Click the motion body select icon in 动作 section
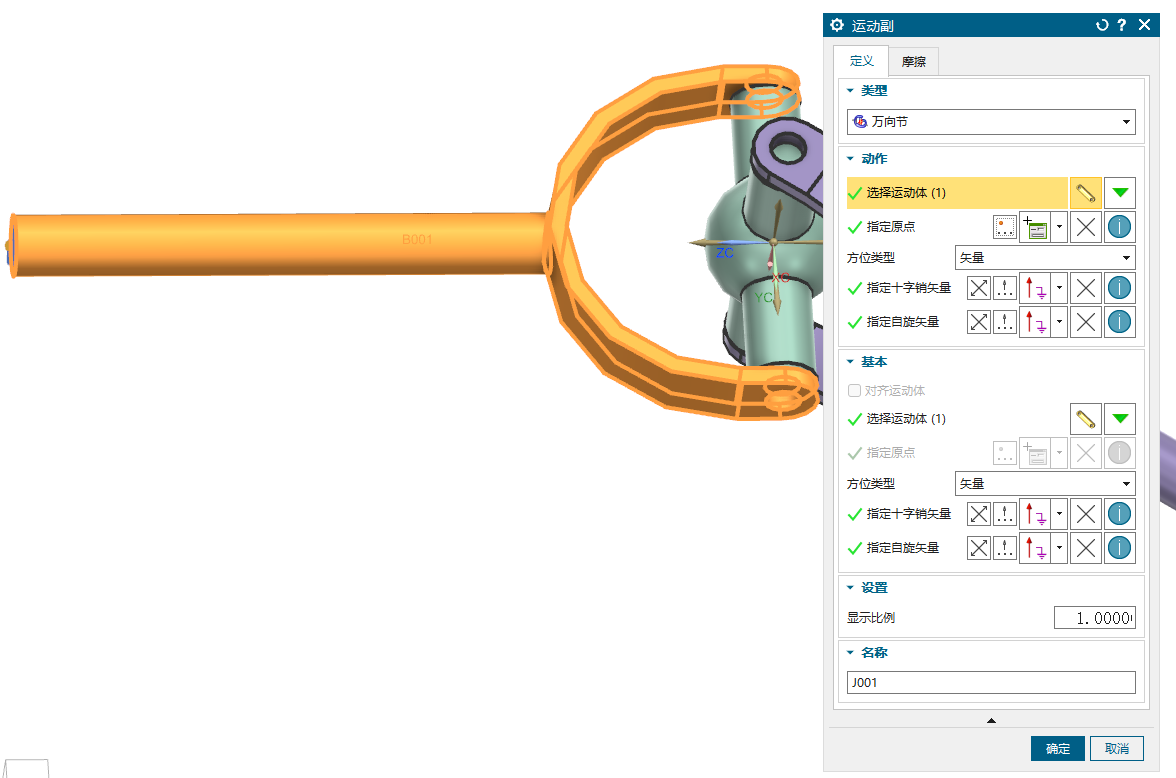The width and height of the screenshot is (1176, 778). pyautogui.click(x=1085, y=193)
